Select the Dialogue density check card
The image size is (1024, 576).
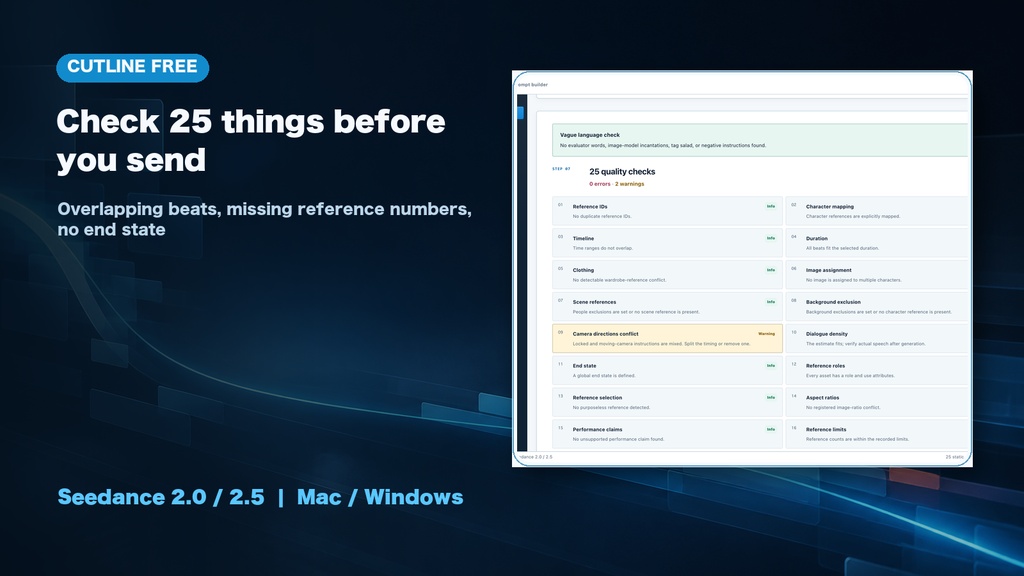tap(877, 338)
